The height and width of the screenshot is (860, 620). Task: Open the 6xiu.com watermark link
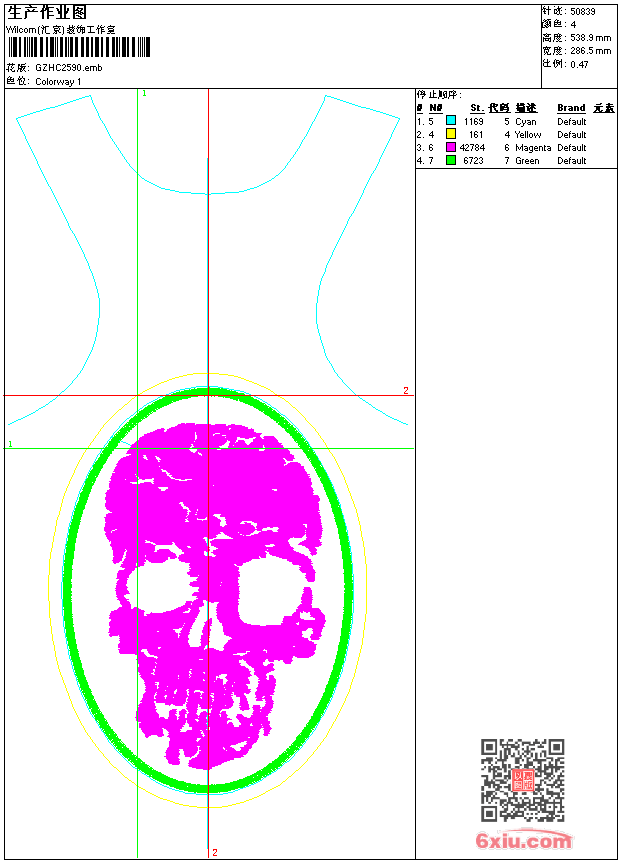point(523,840)
